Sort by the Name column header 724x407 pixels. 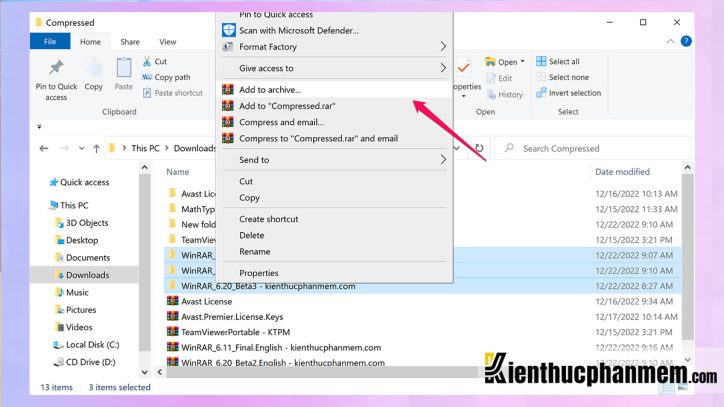click(178, 172)
